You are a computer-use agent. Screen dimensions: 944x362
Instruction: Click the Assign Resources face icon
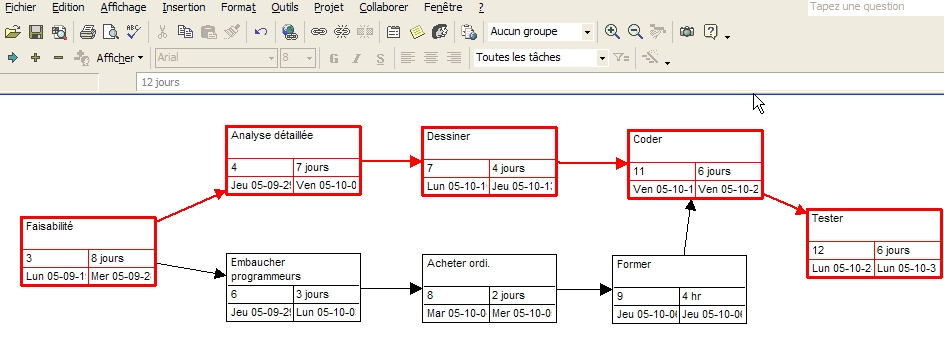[440, 32]
